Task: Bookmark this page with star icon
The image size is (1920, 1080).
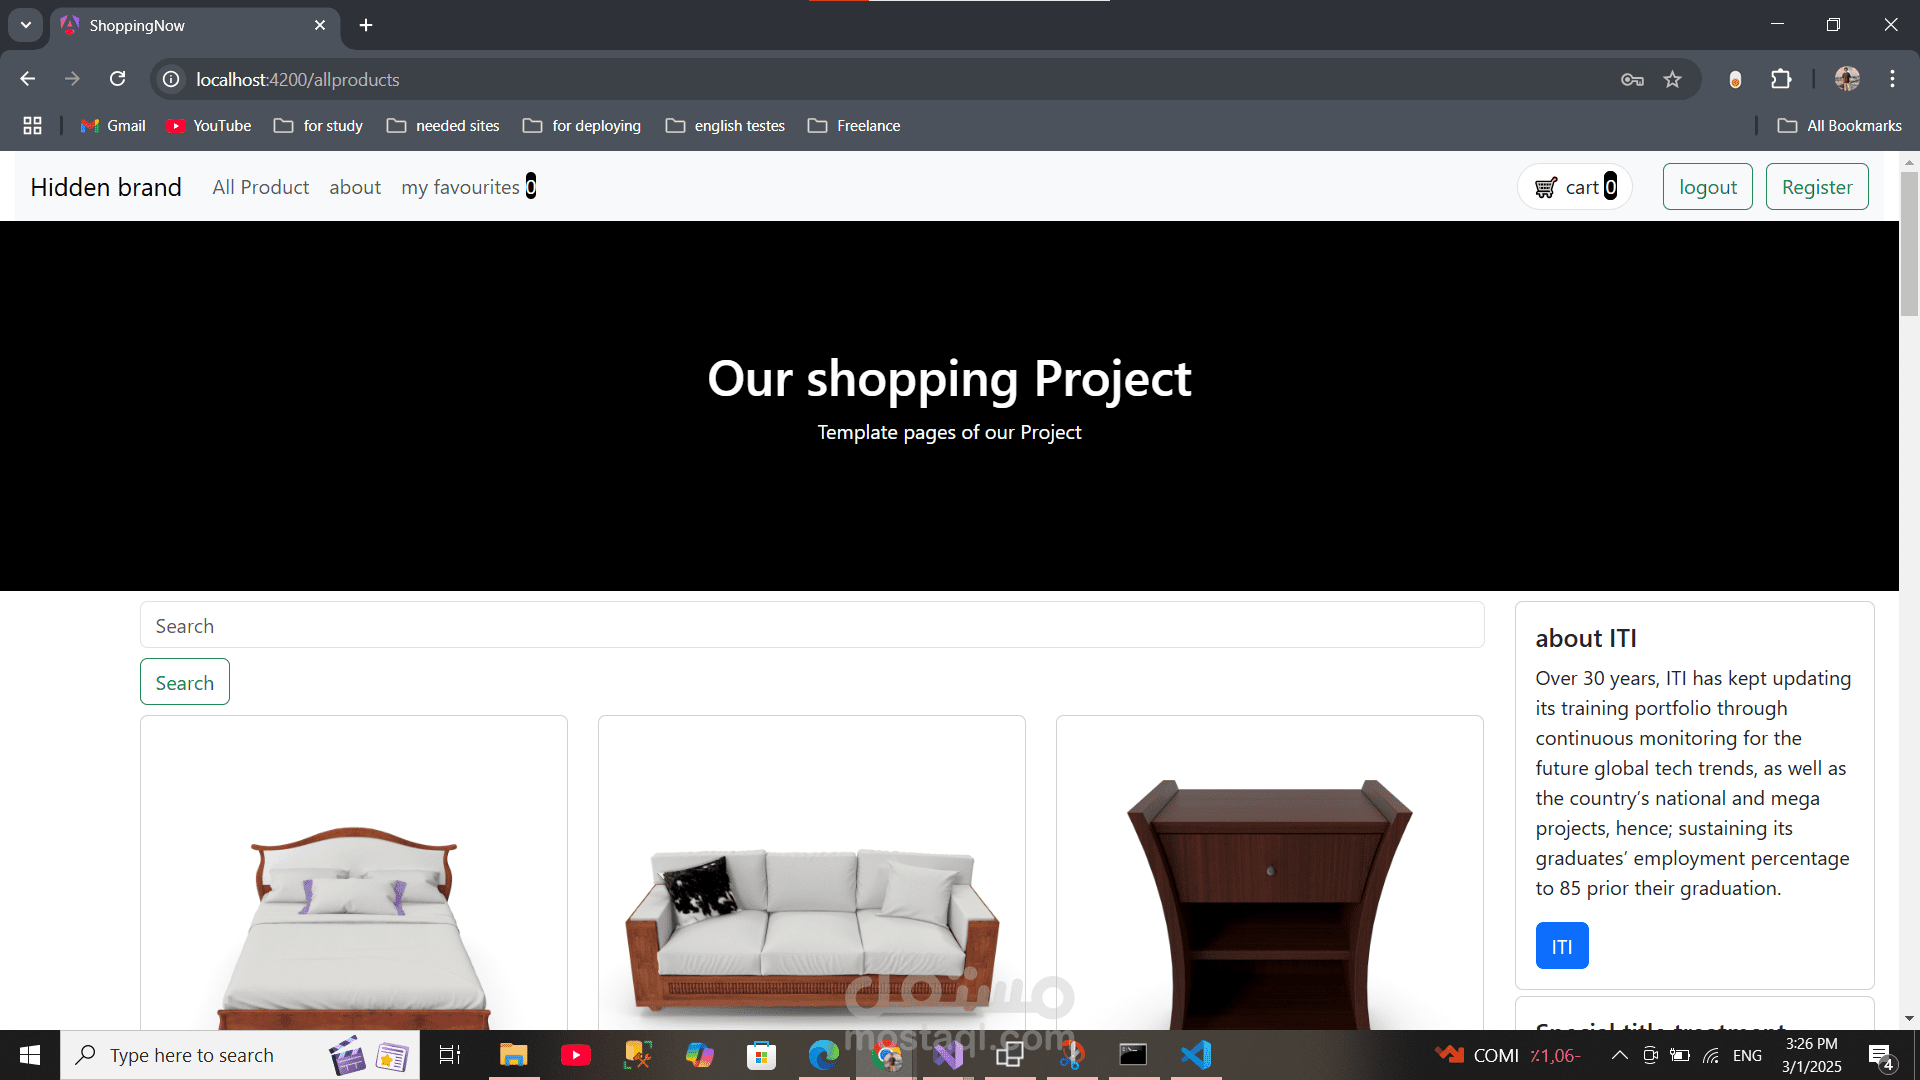Action: 1672,79
